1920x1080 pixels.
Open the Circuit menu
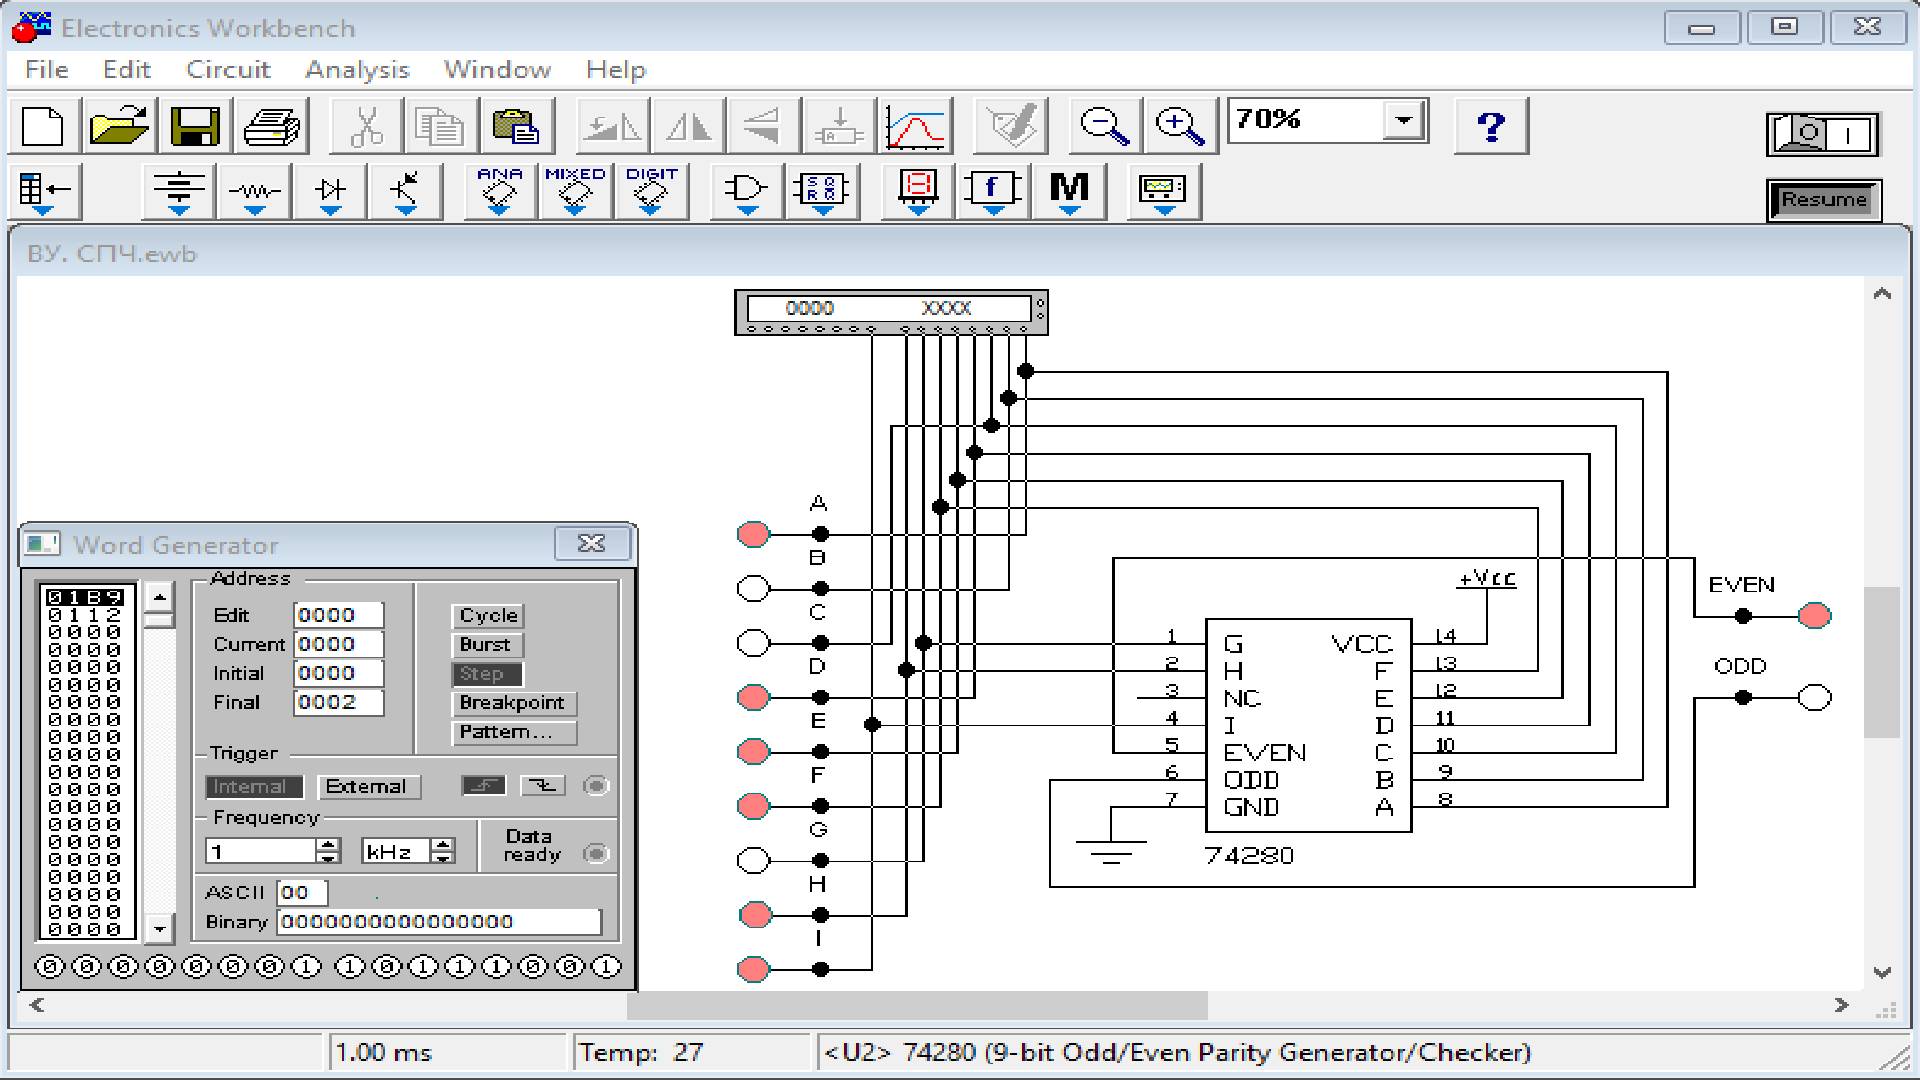(228, 70)
